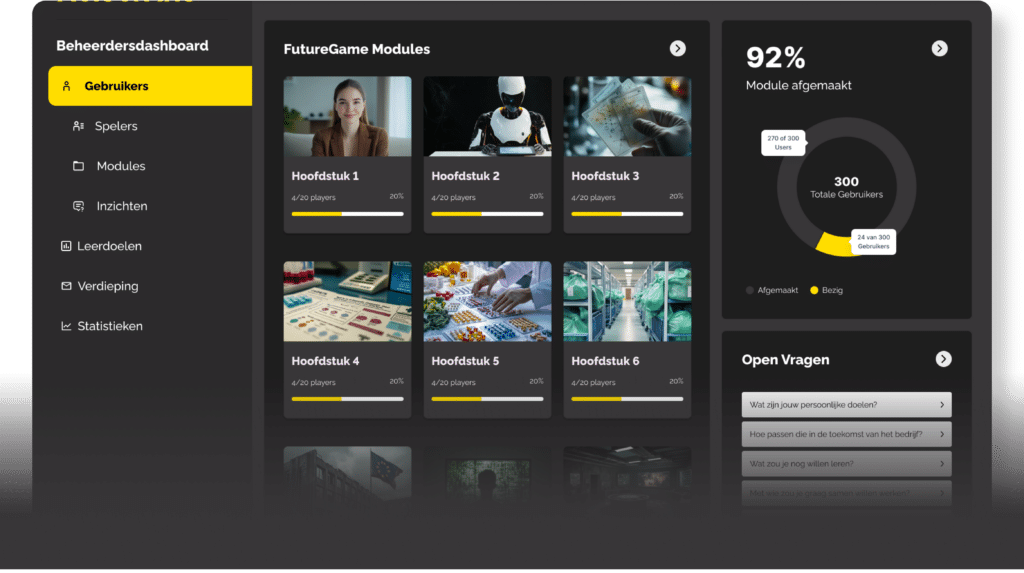Click the Modules folder icon
Viewport: 1024px width, 573px height.
pyautogui.click(x=78, y=166)
